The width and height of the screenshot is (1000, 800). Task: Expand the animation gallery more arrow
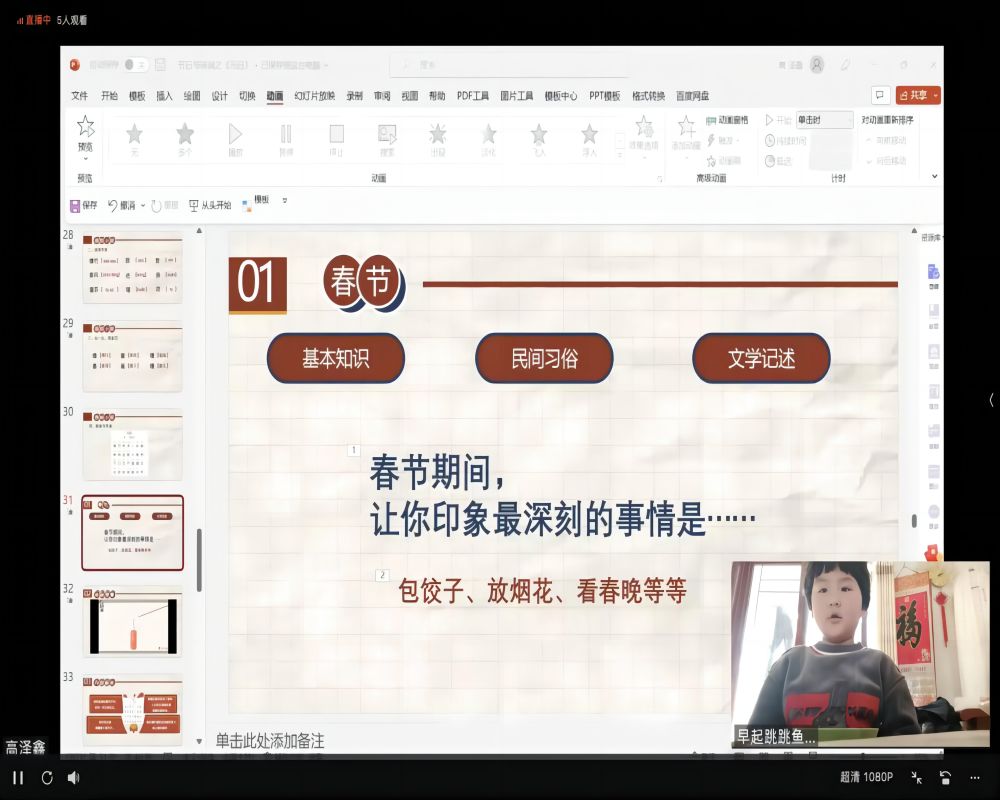(619, 153)
